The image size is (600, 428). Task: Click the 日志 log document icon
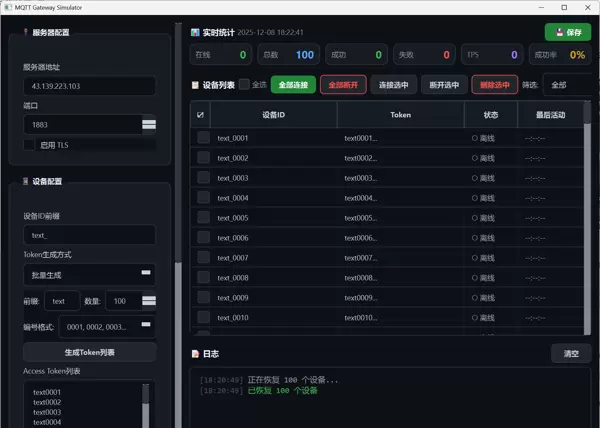tap(195, 354)
